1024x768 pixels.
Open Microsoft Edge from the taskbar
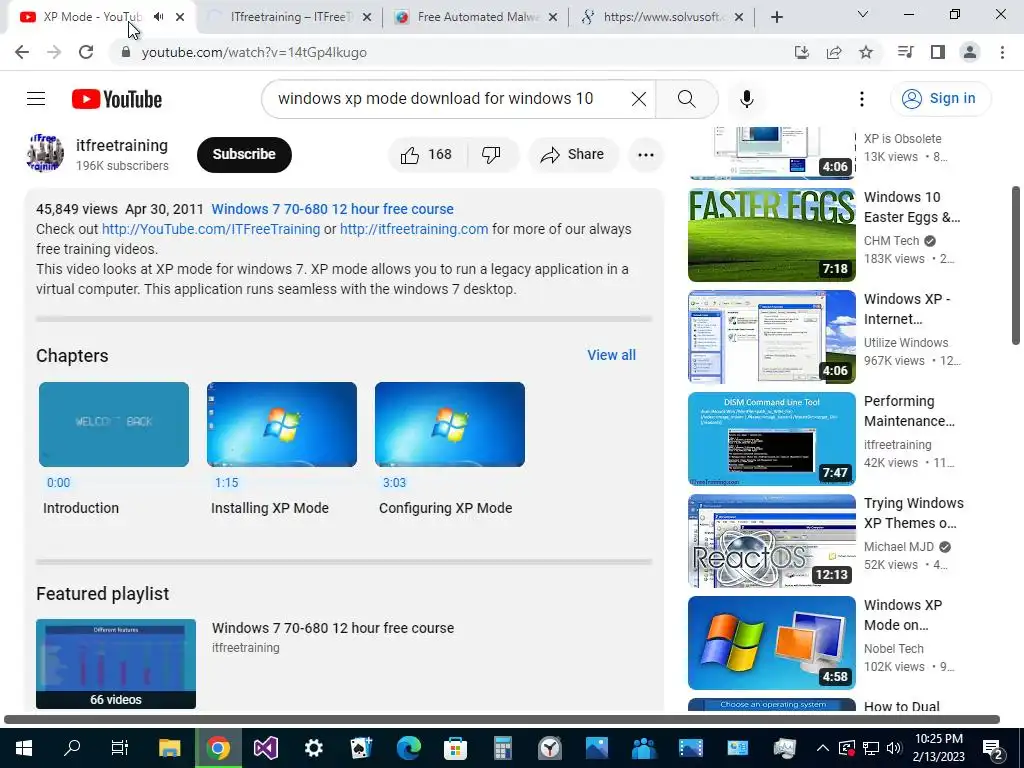coord(408,748)
